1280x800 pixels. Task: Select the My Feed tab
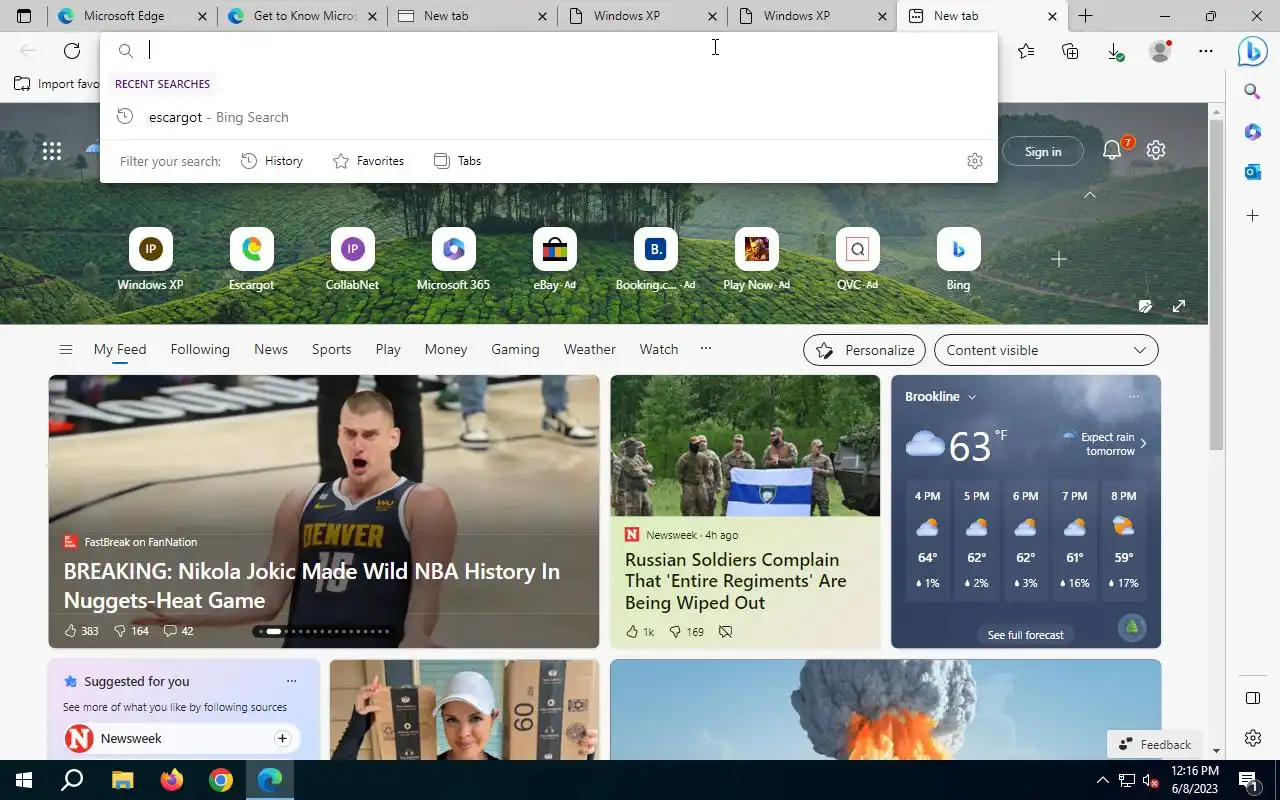[x=120, y=349]
